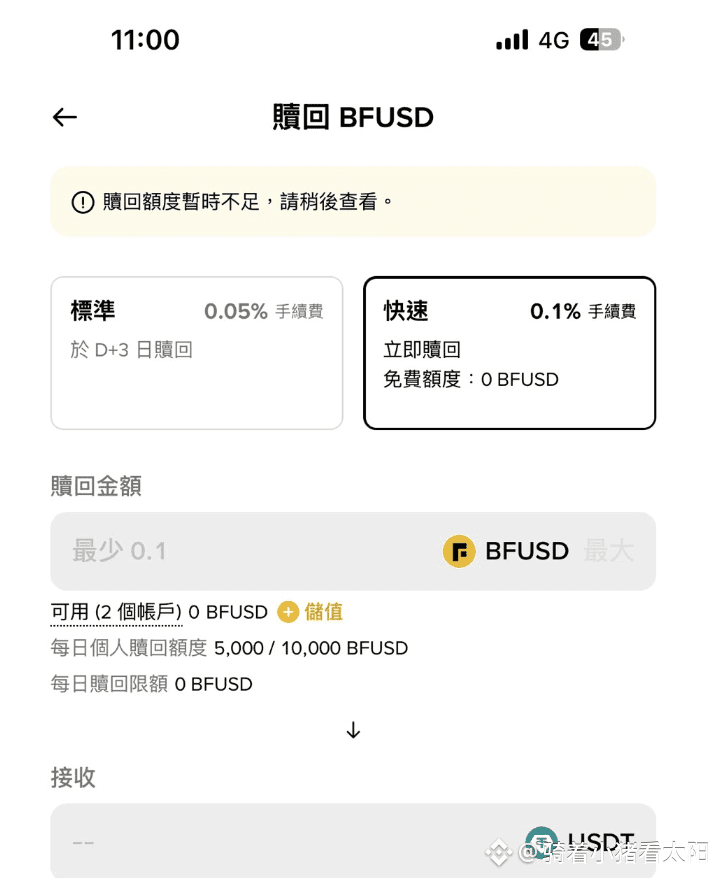Tap the battery indicator icon
Screen dimensions: 718x878
(x=602, y=40)
